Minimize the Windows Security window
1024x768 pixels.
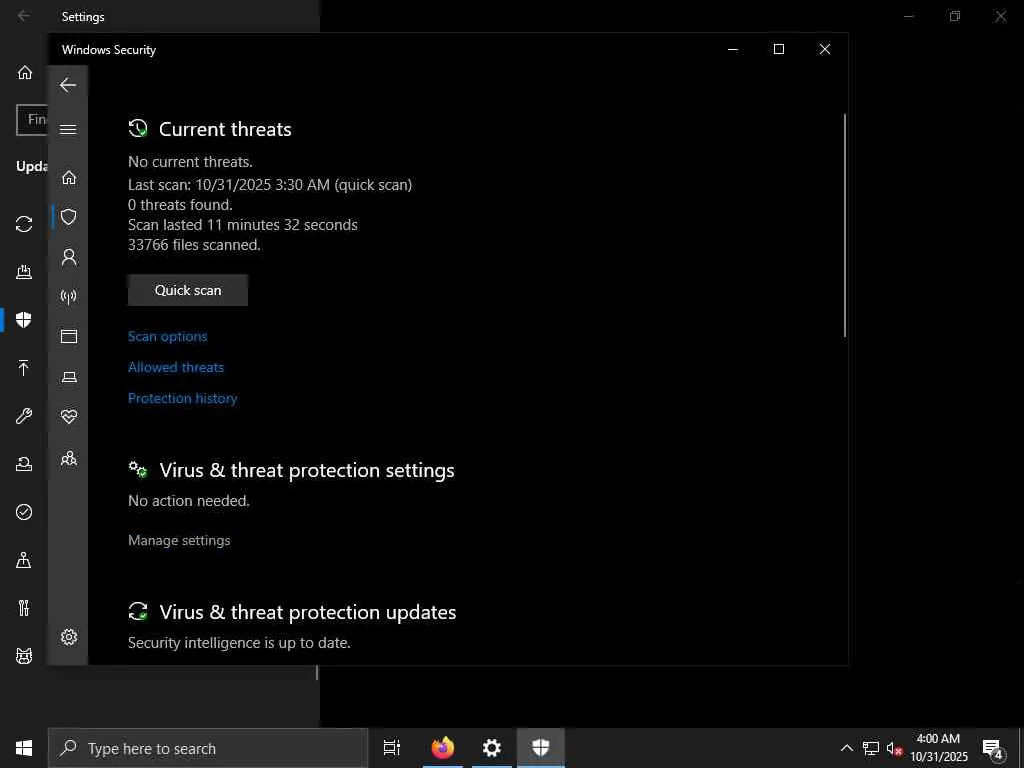pyautogui.click(x=733, y=49)
